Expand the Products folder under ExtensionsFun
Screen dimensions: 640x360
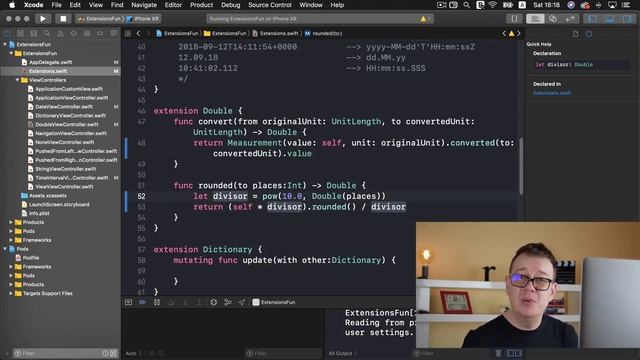[11, 222]
